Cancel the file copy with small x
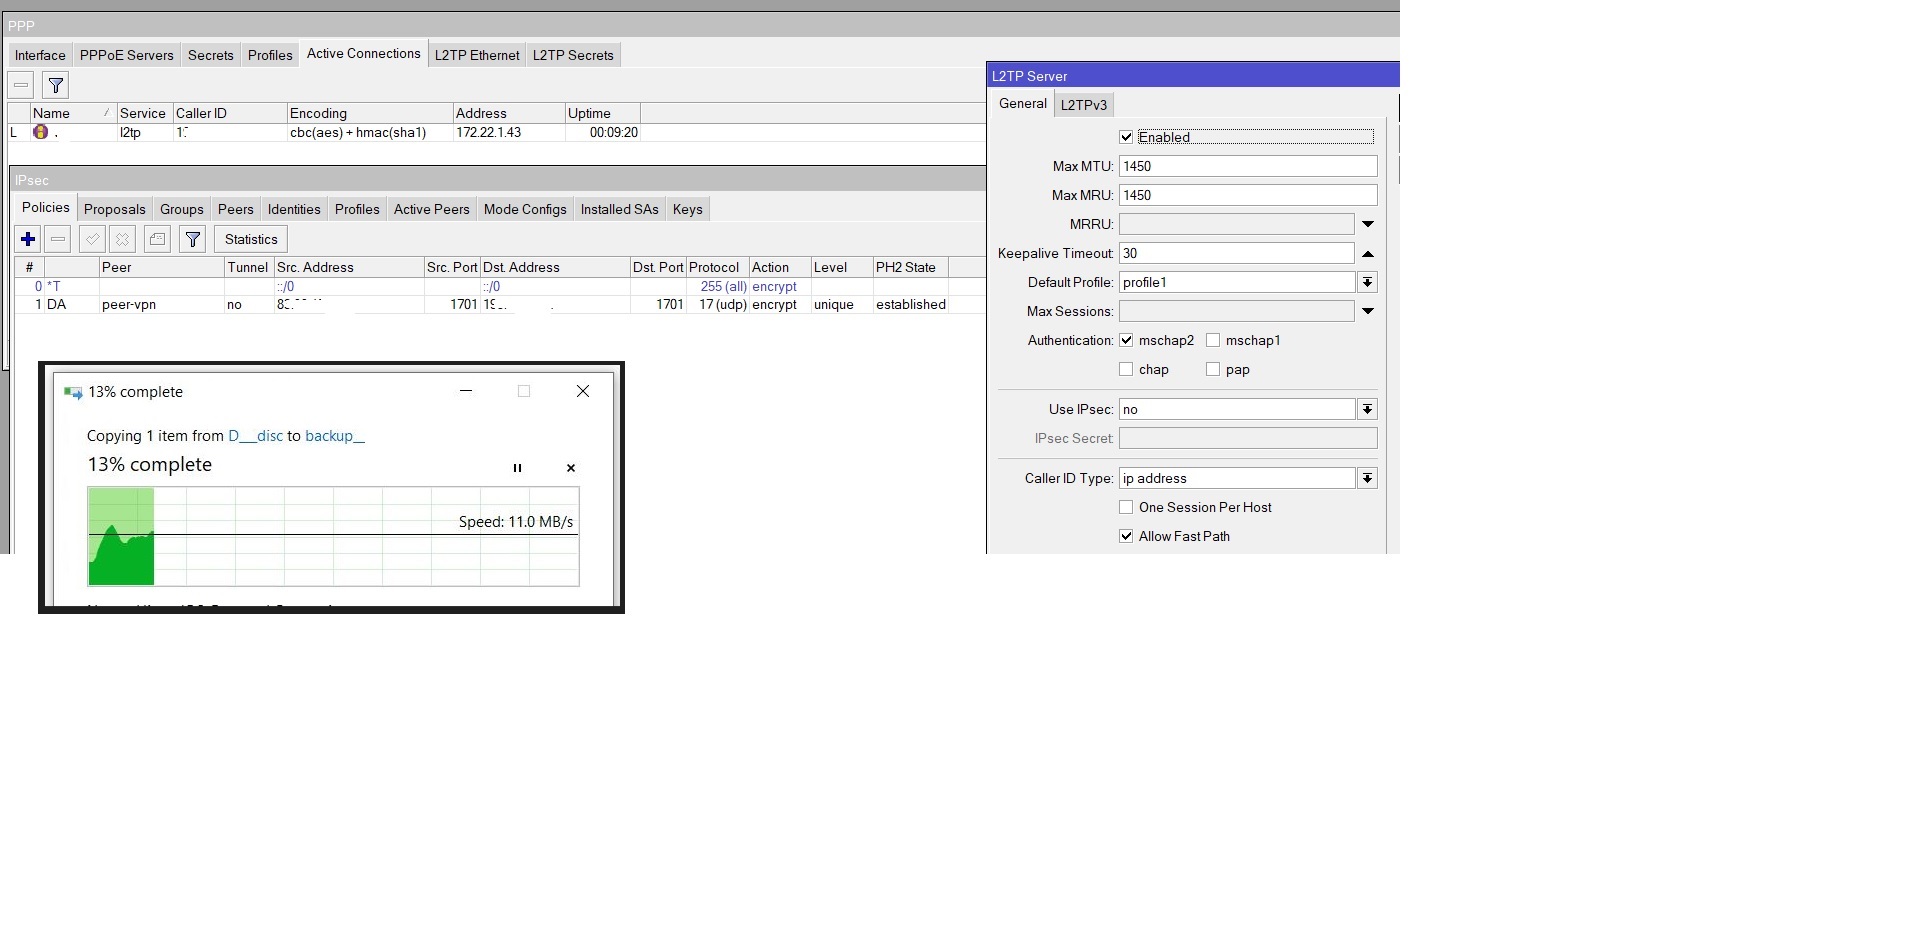Screen dimensions: 1905x933 click(571, 468)
